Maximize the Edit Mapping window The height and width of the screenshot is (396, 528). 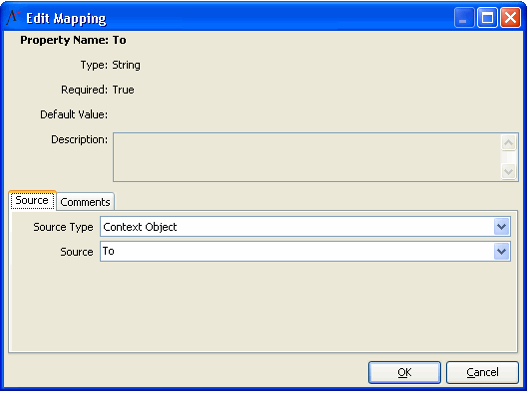[487, 18]
